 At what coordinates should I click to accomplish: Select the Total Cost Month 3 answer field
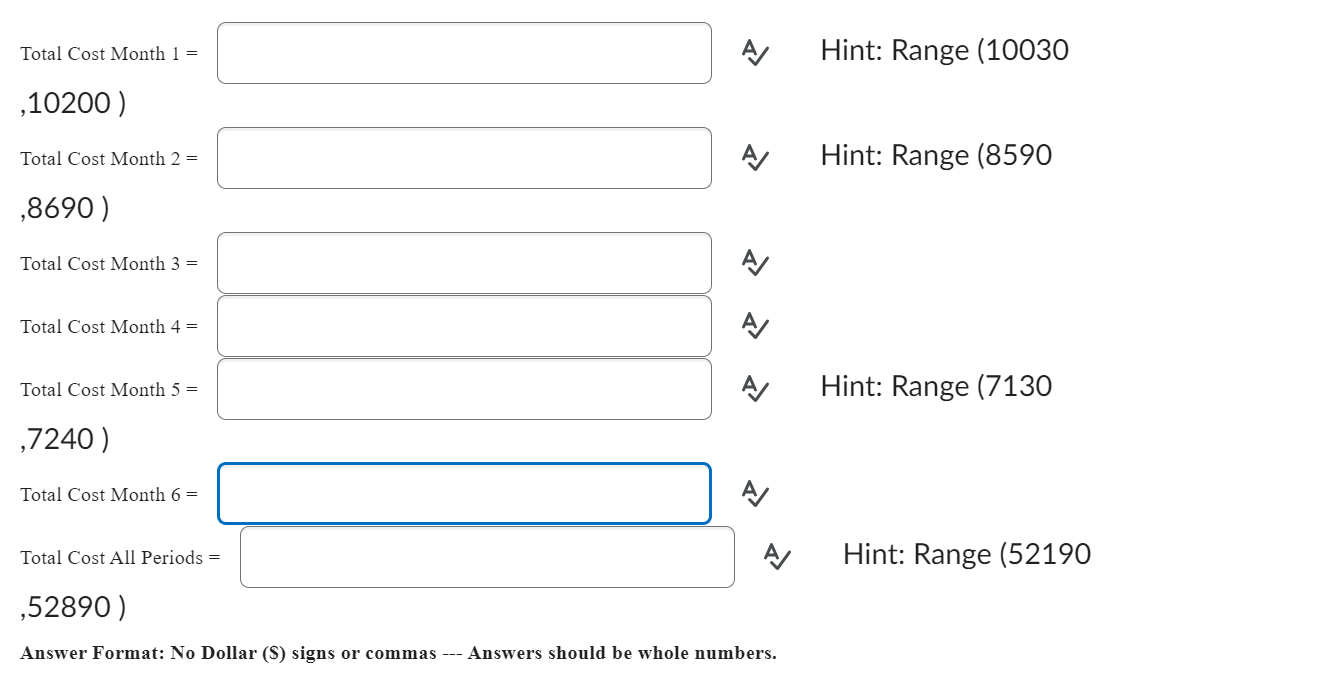464,263
